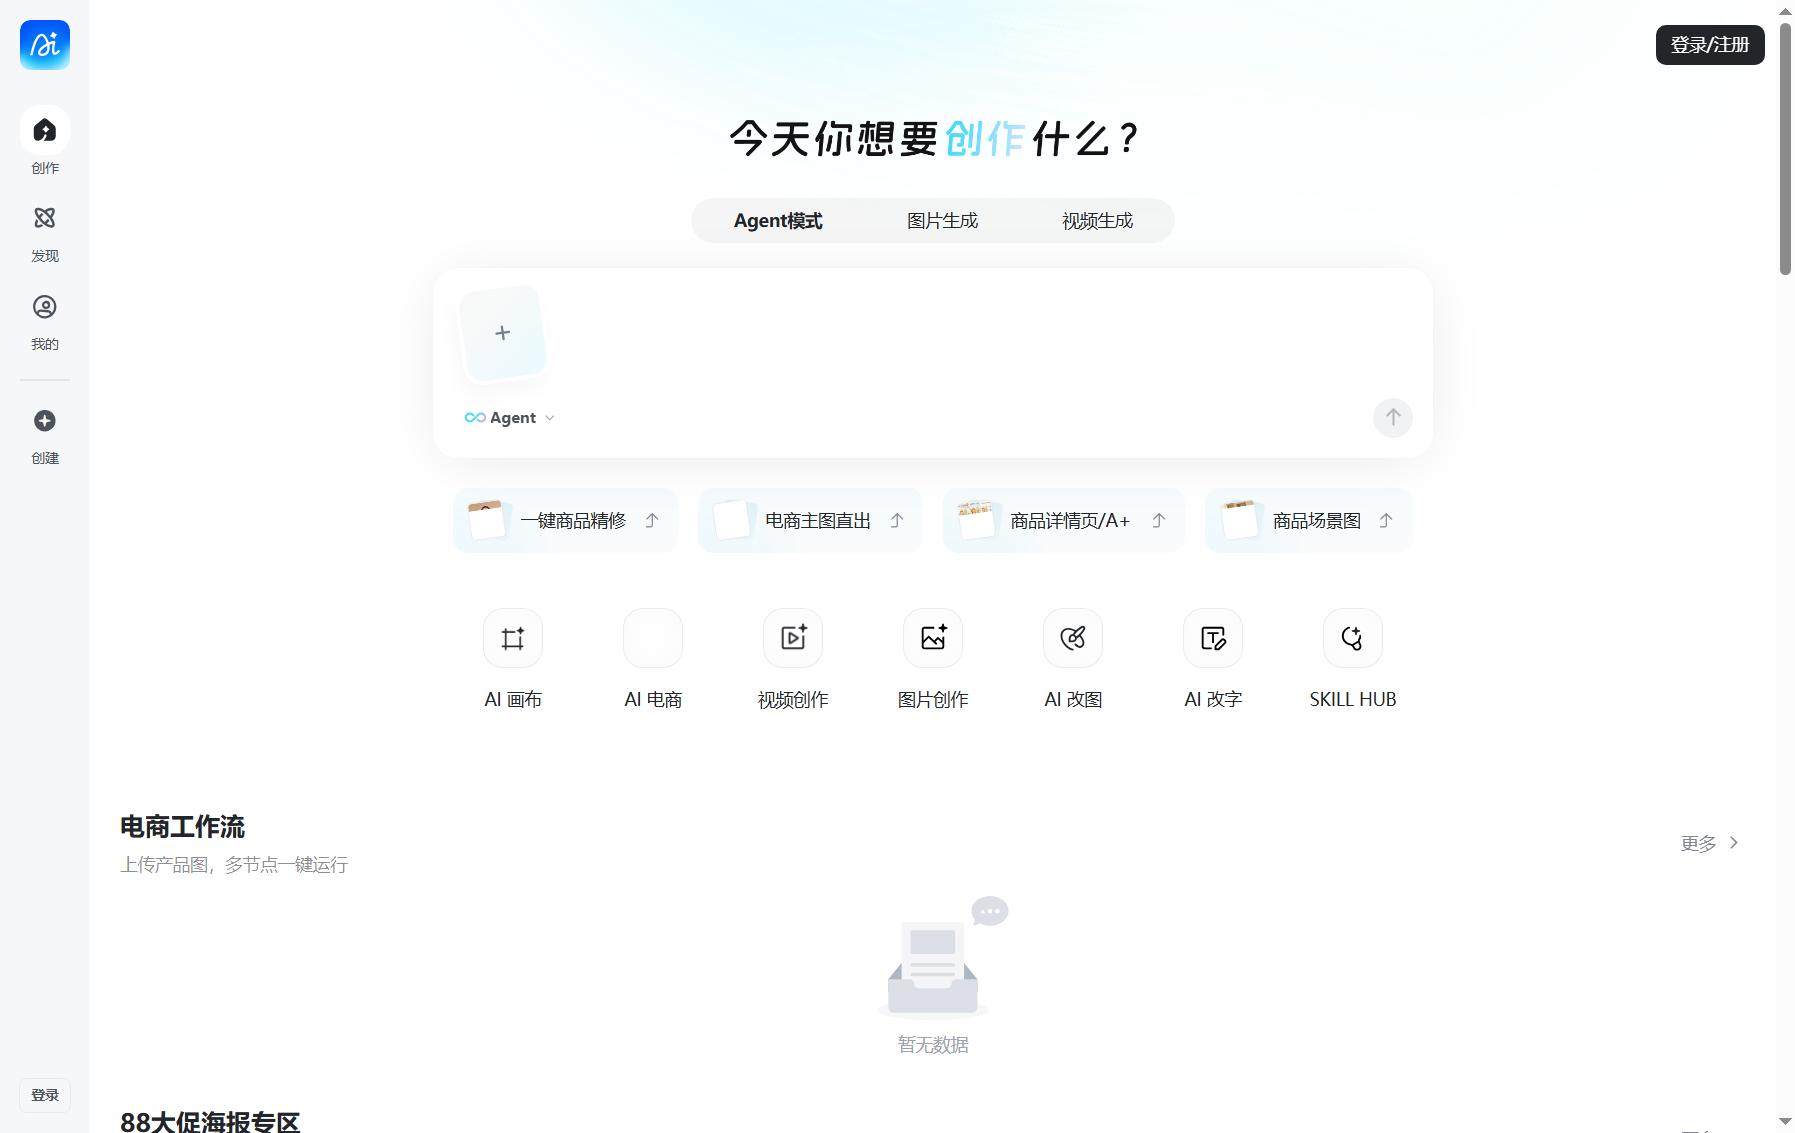Click the arrow on 一键商品精修 chip

pos(652,520)
